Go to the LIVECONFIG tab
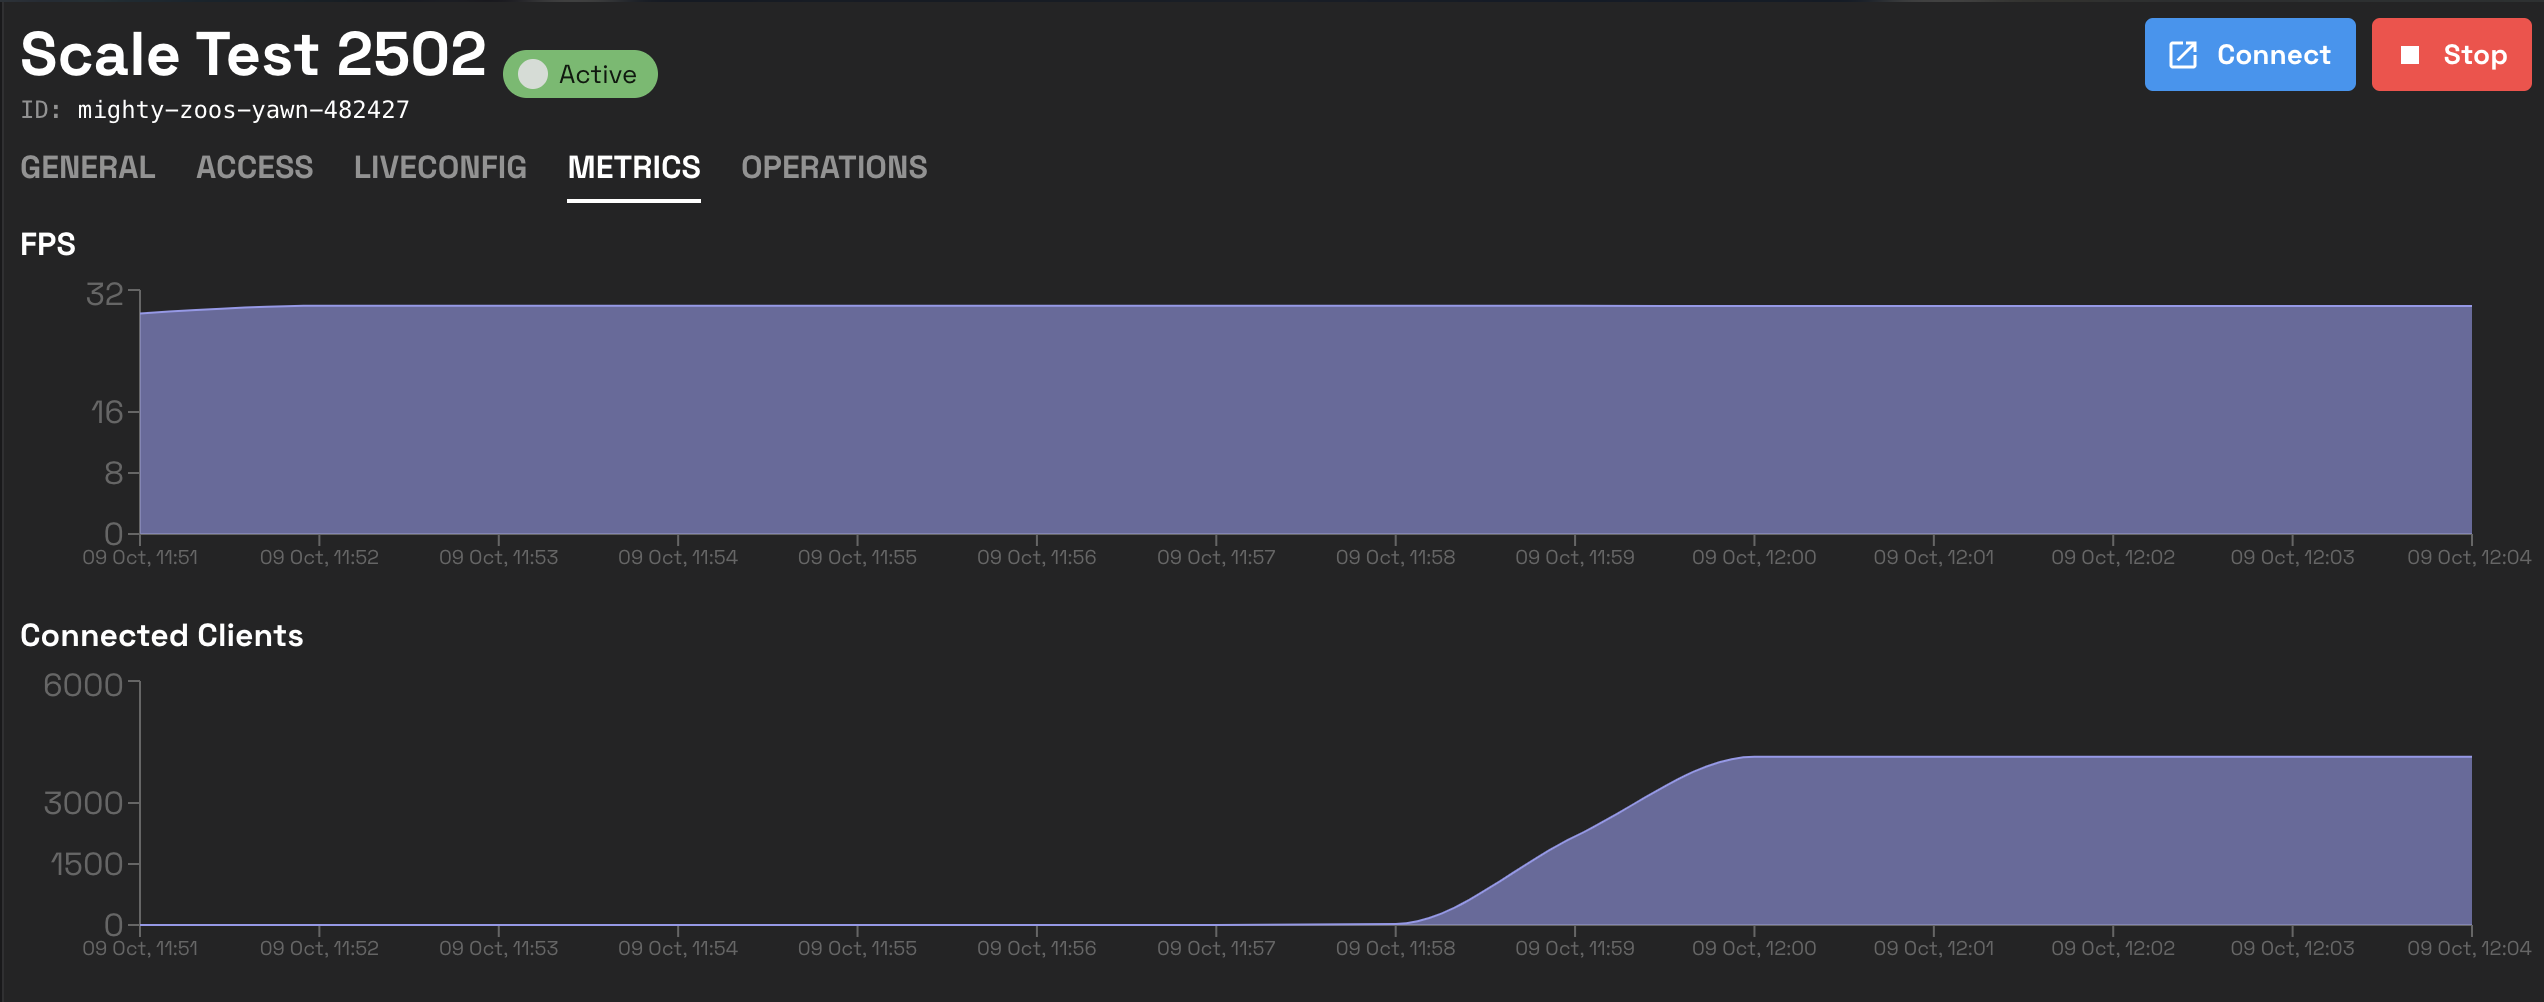 [440, 167]
